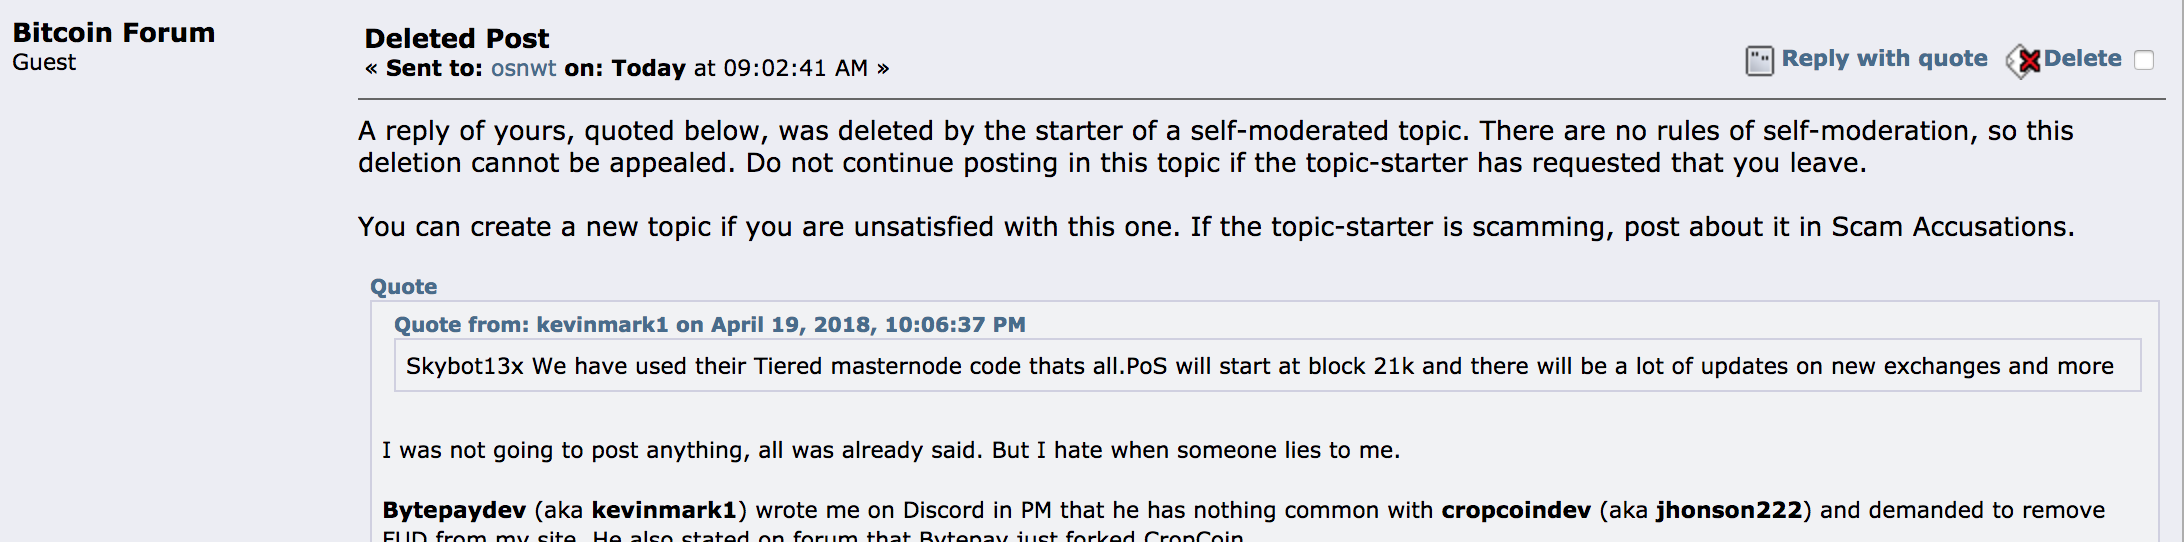Select the Delete text link
The image size is (2184, 542).
[x=2082, y=58]
